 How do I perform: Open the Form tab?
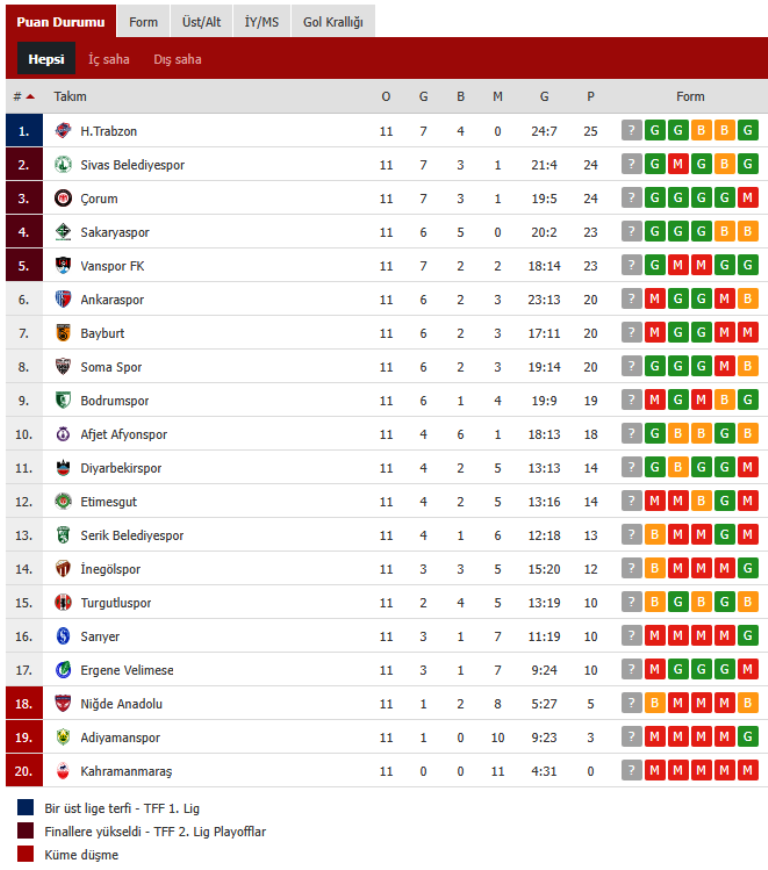click(x=143, y=22)
